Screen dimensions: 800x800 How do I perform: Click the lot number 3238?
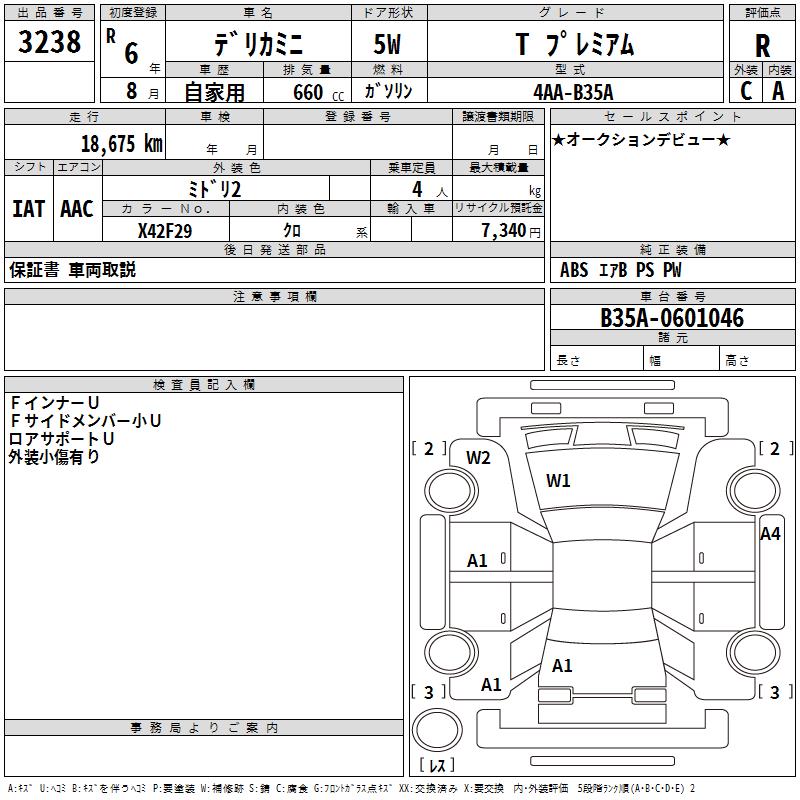tap(49, 42)
